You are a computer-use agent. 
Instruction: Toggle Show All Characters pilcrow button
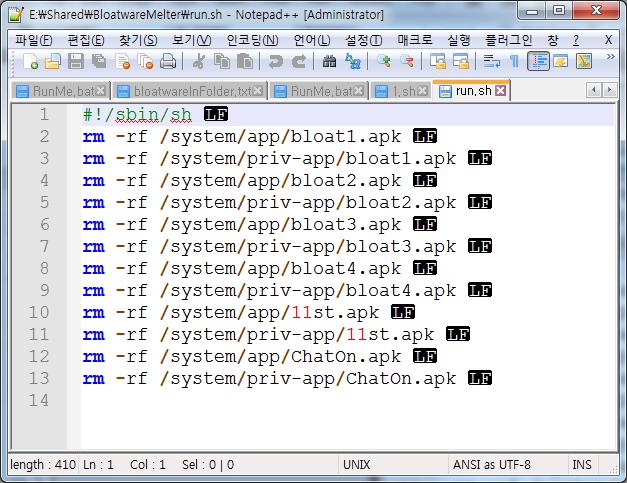(x=514, y=62)
